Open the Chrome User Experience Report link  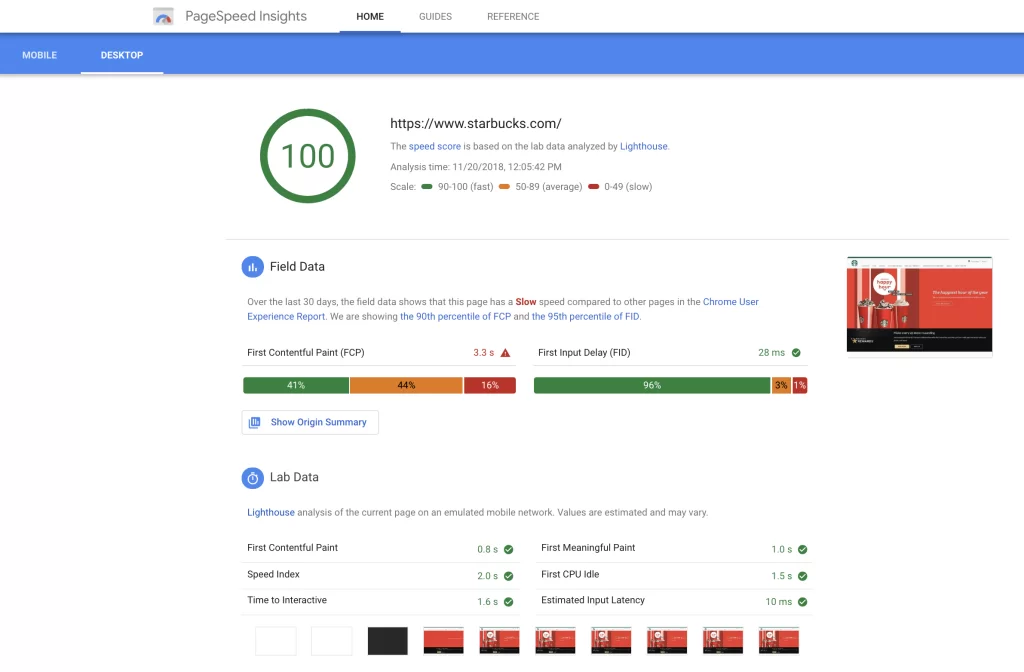click(503, 309)
